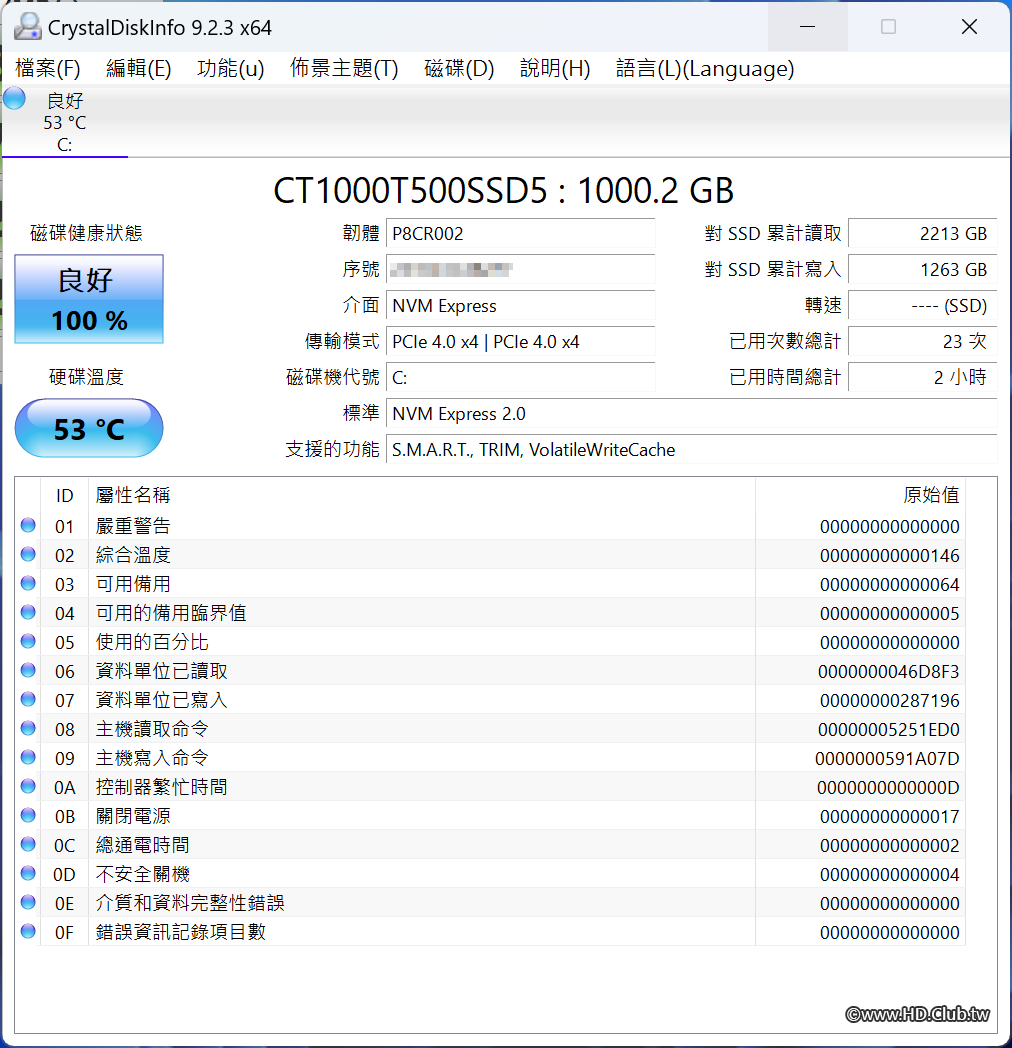Click the firmware field P8CR002
Viewport: 1012px width, 1048px height.
[521, 233]
